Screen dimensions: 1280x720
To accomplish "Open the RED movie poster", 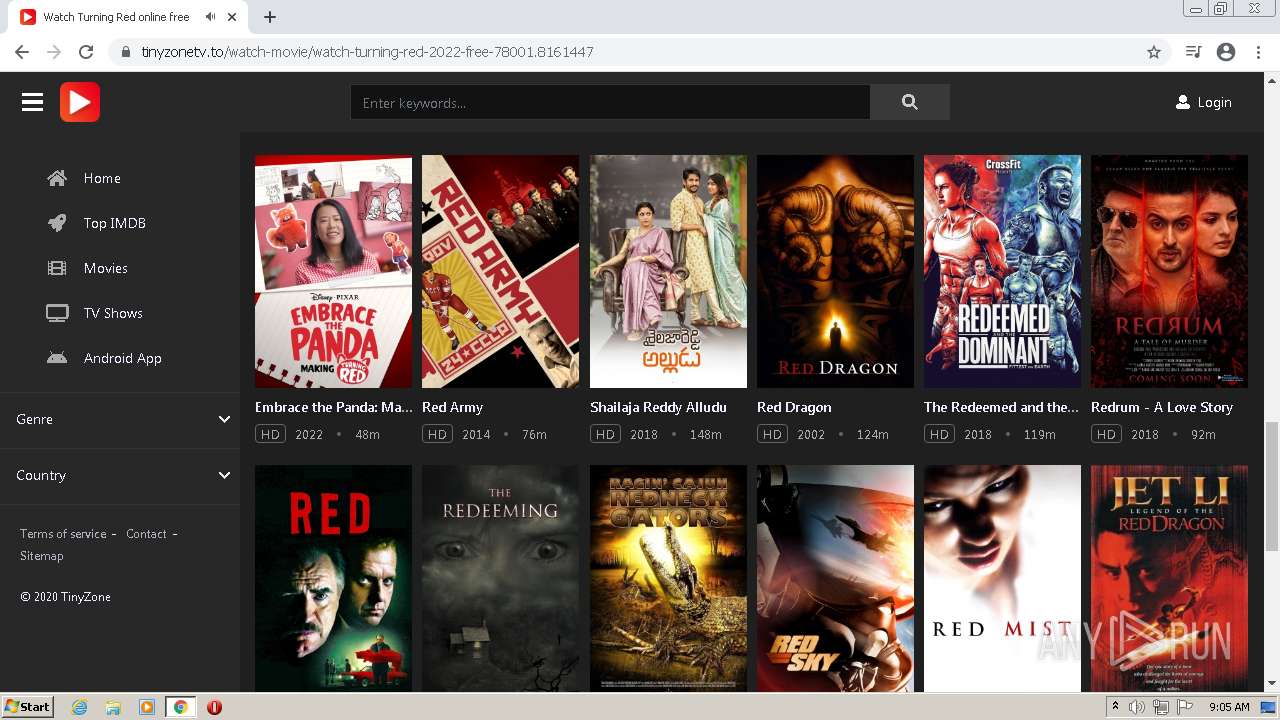I will tap(333, 578).
